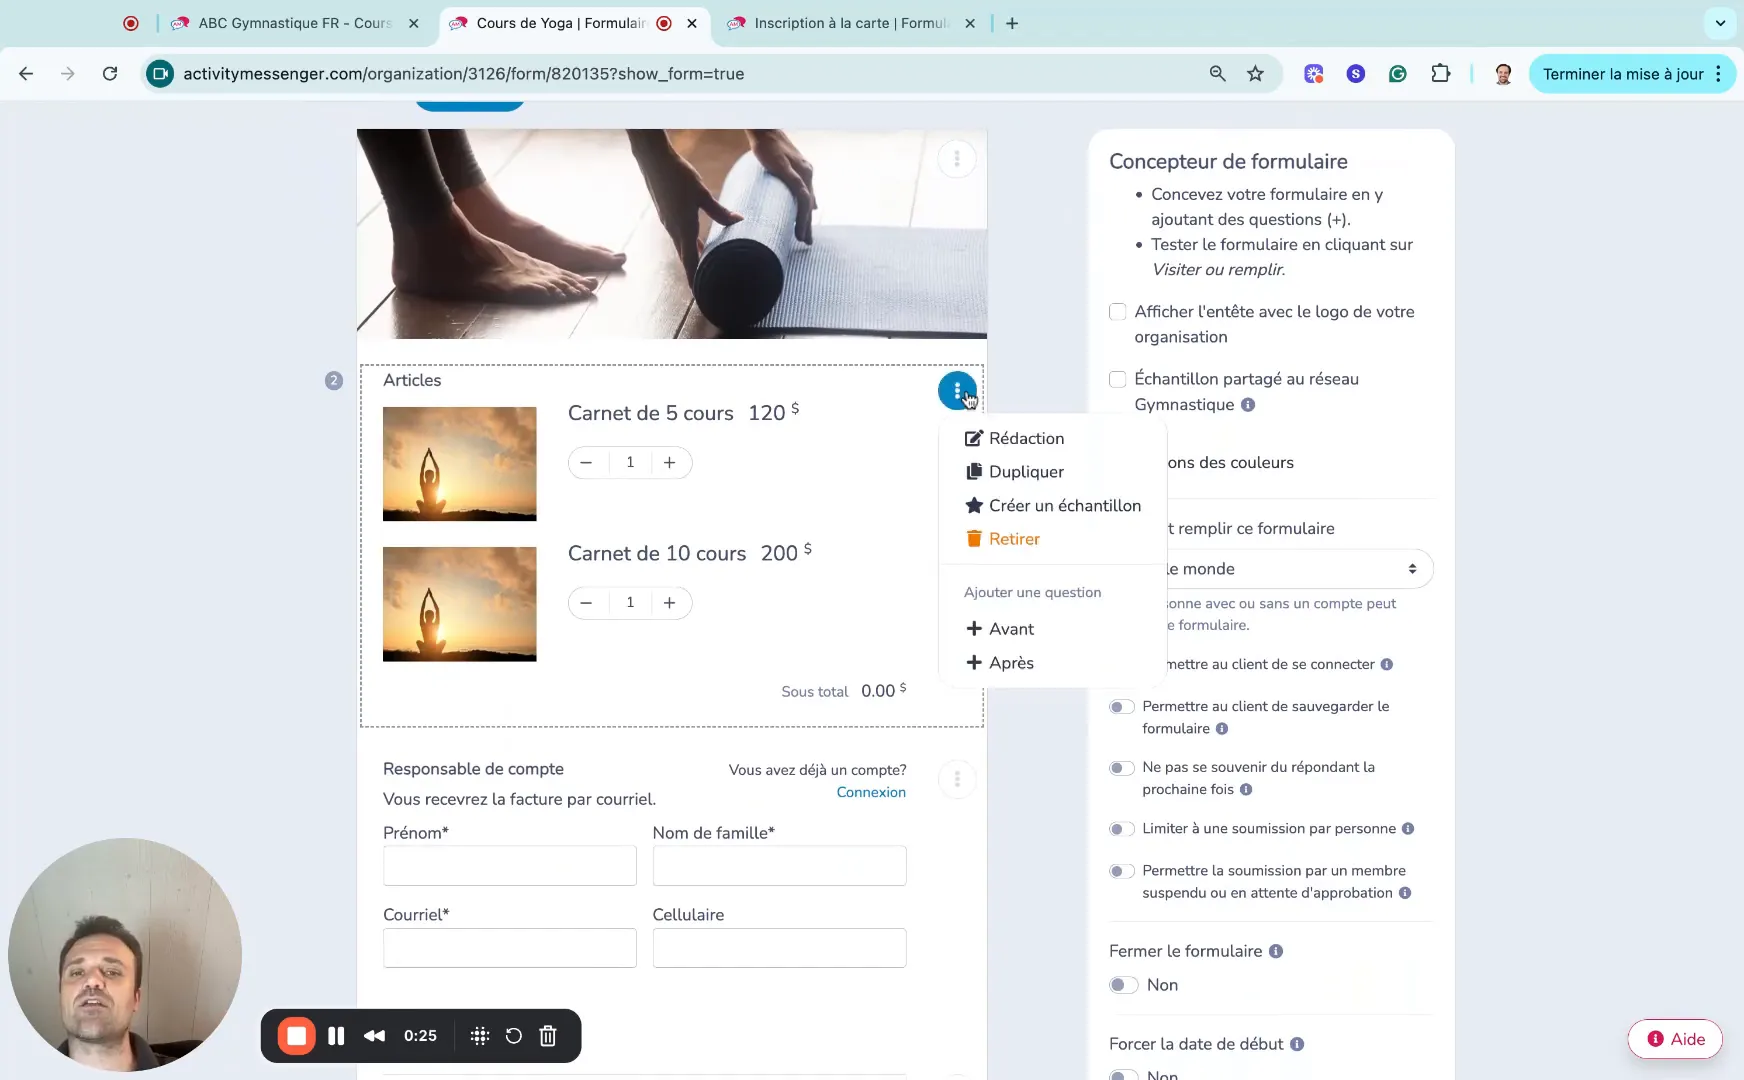1744x1080 pixels.
Task: Click the info icon next to Fermer le formulaire
Action: point(1277,951)
